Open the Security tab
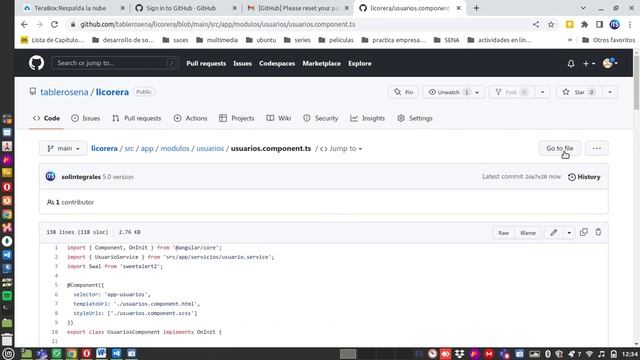 (x=320, y=118)
